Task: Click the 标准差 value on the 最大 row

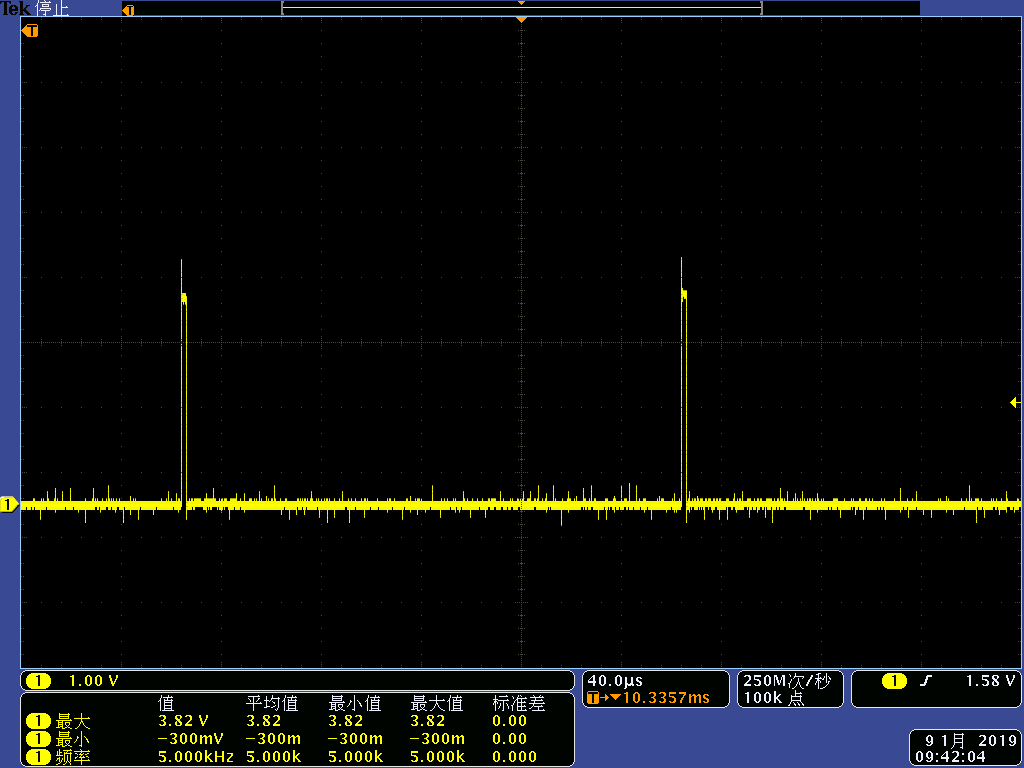Action: 510,721
